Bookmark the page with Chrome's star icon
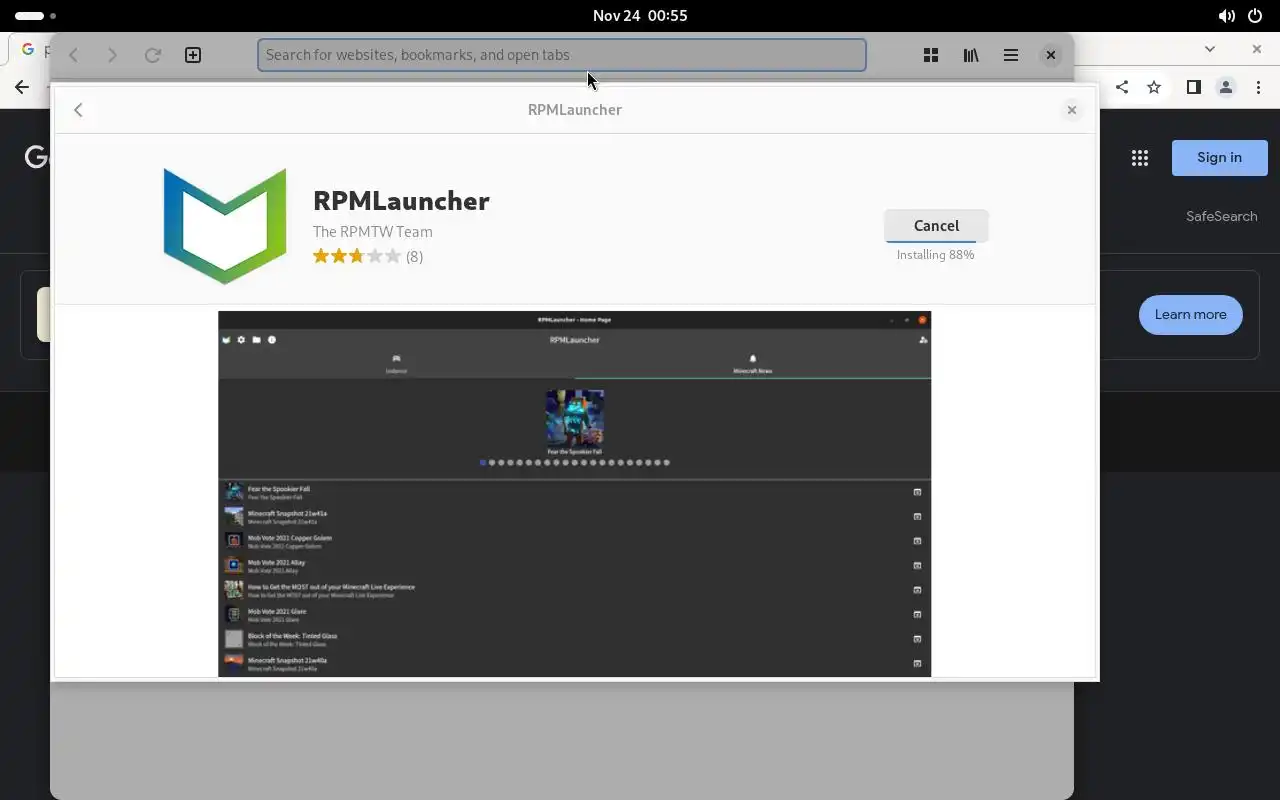The height and width of the screenshot is (800, 1280). 1154,87
